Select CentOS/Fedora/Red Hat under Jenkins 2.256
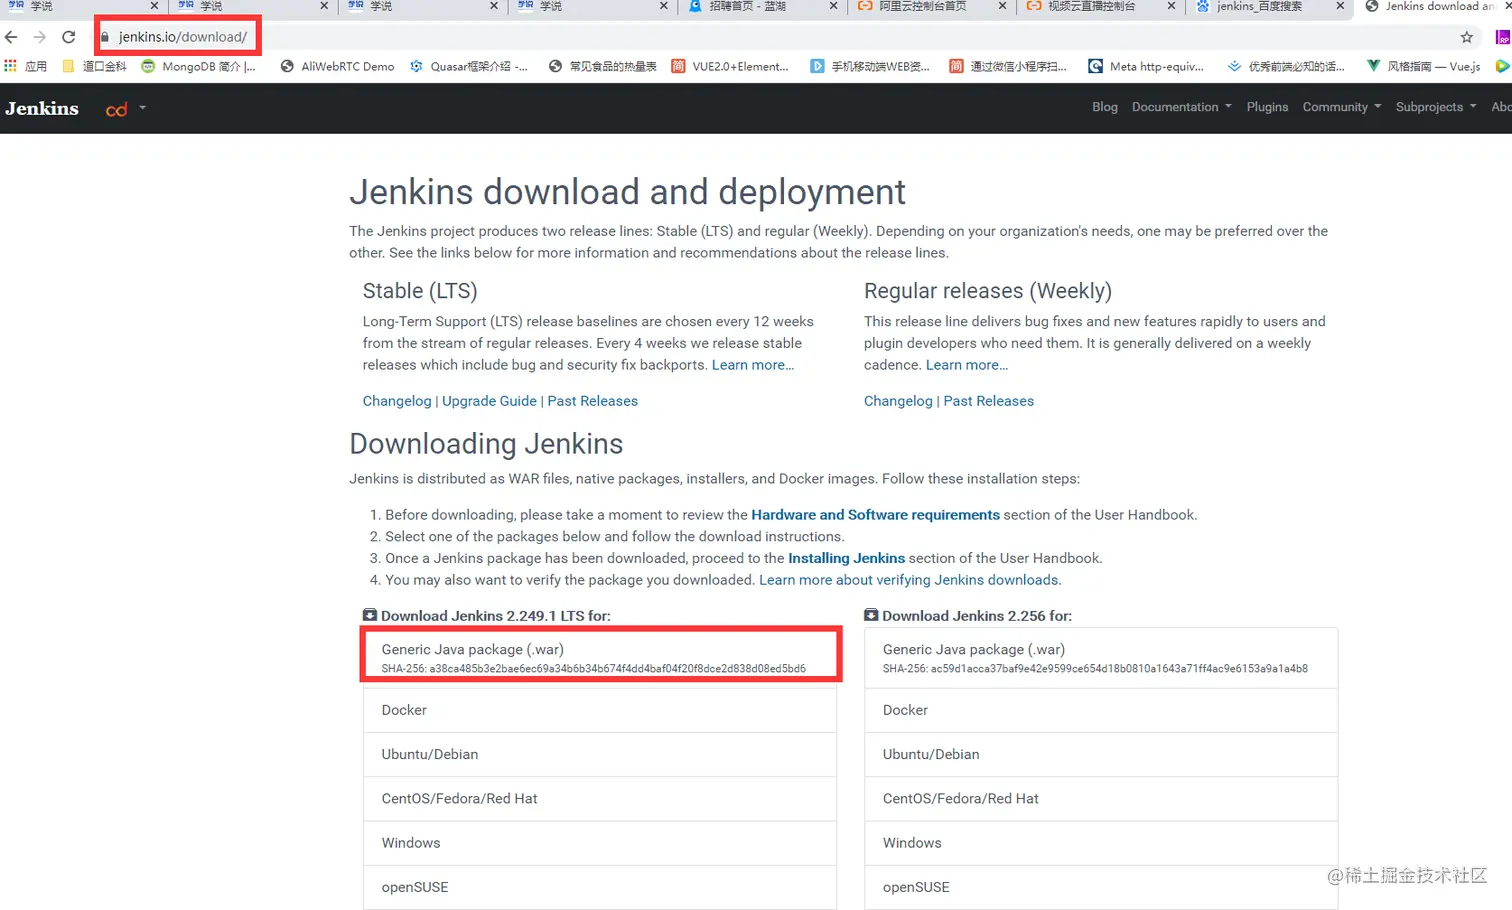 [x=1101, y=799]
